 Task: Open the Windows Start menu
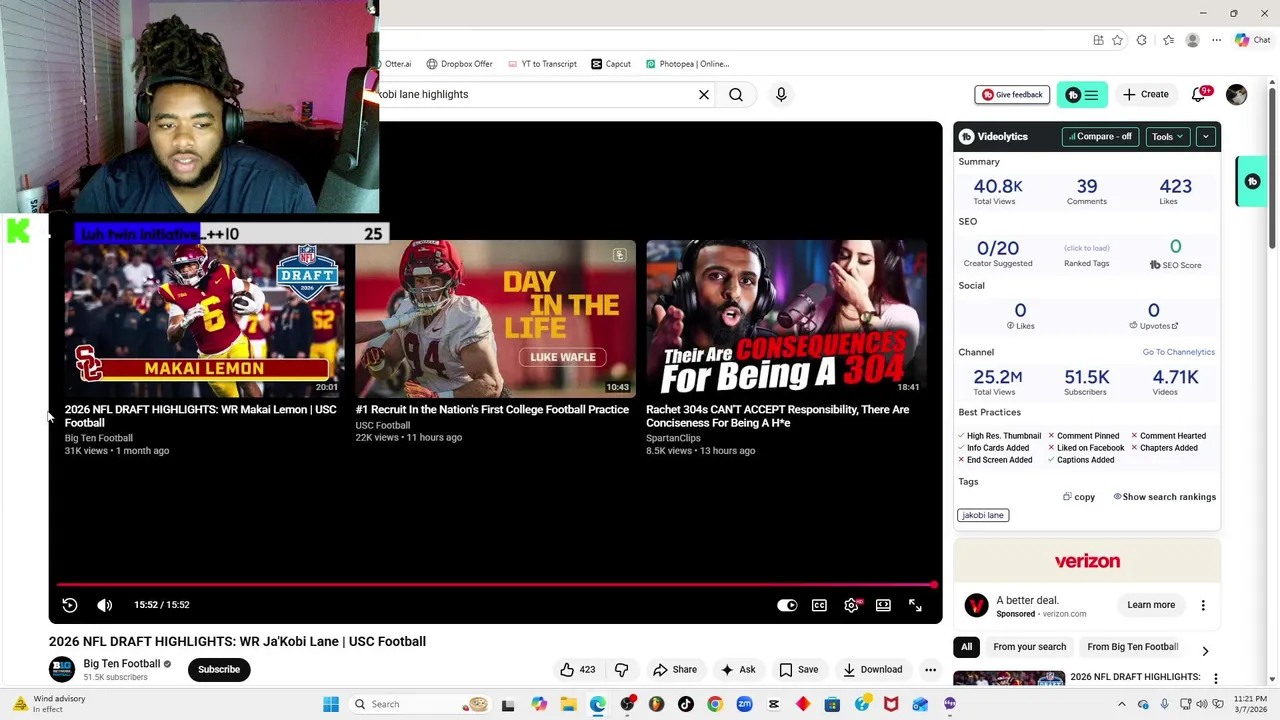tap(331, 704)
